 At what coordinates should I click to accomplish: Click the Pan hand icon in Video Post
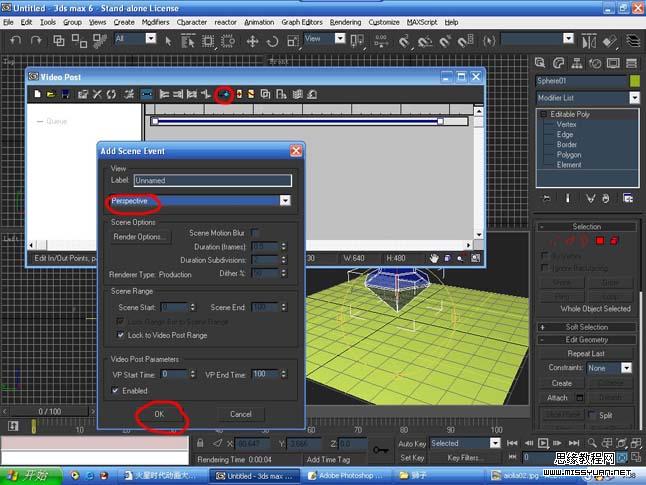point(434,258)
